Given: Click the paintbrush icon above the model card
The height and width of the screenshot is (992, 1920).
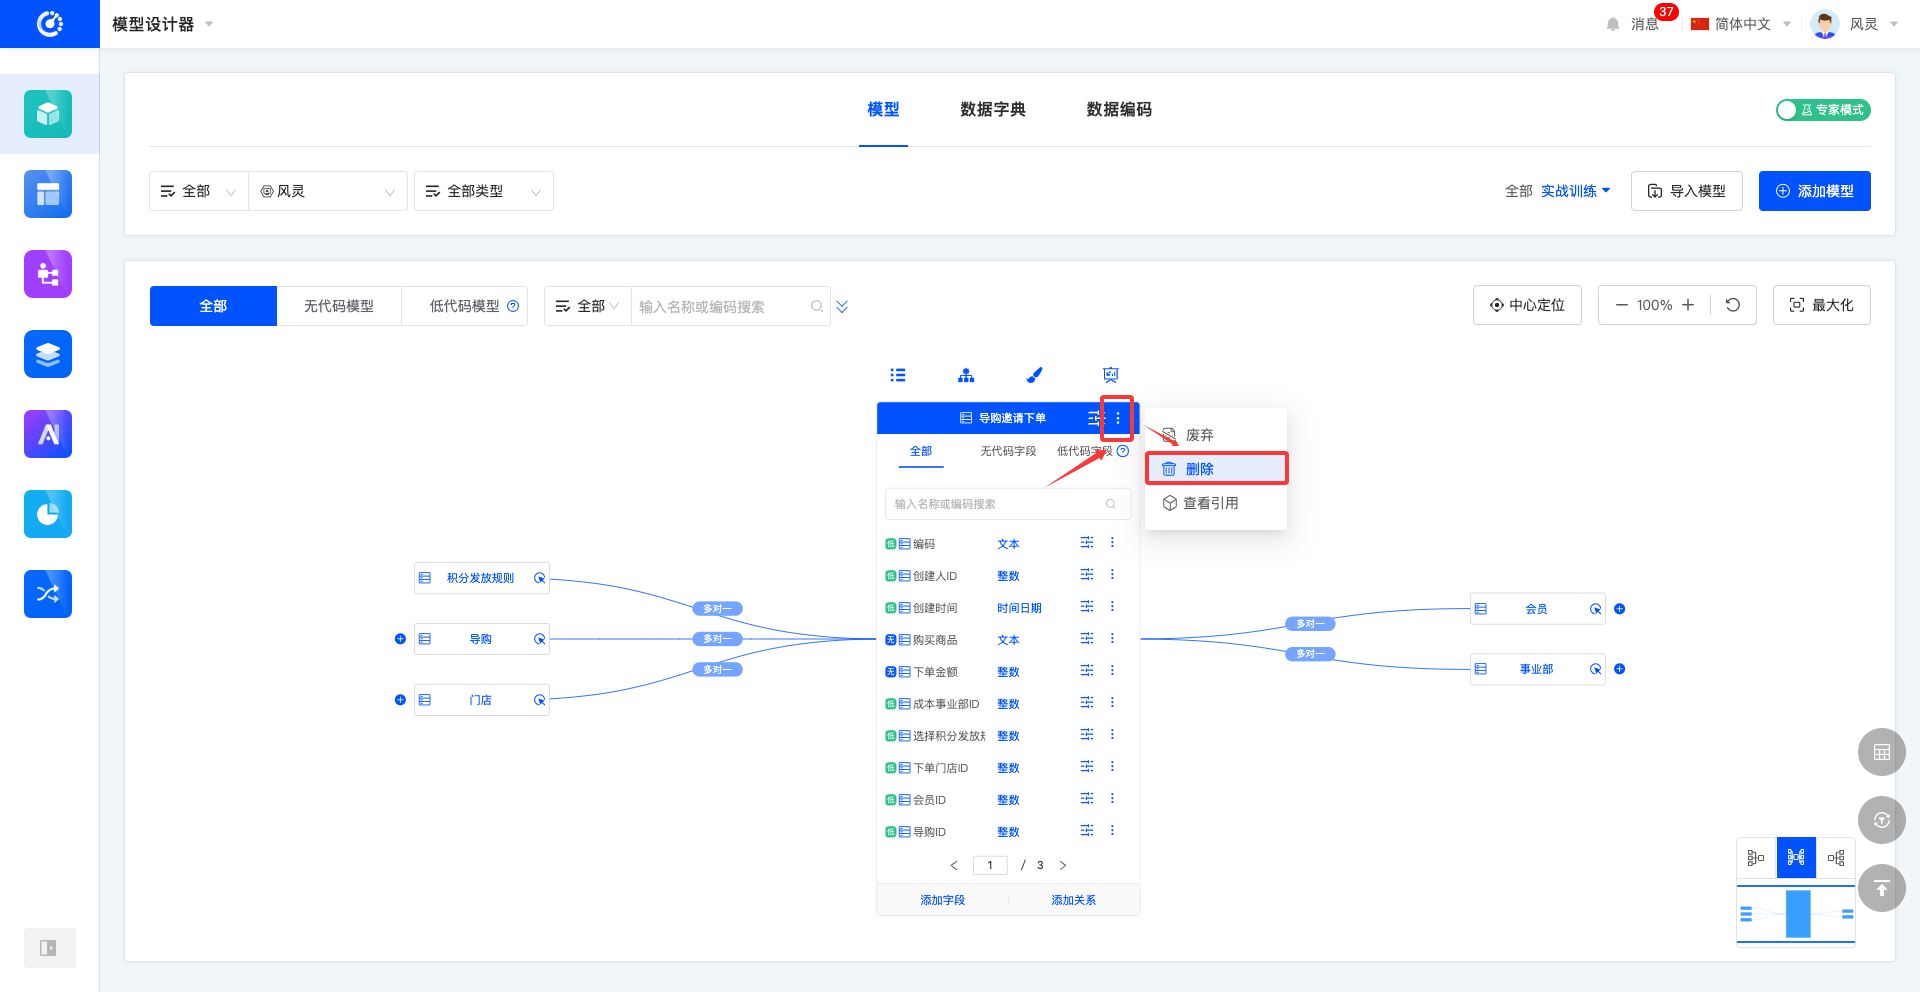Looking at the screenshot, I should [1034, 375].
